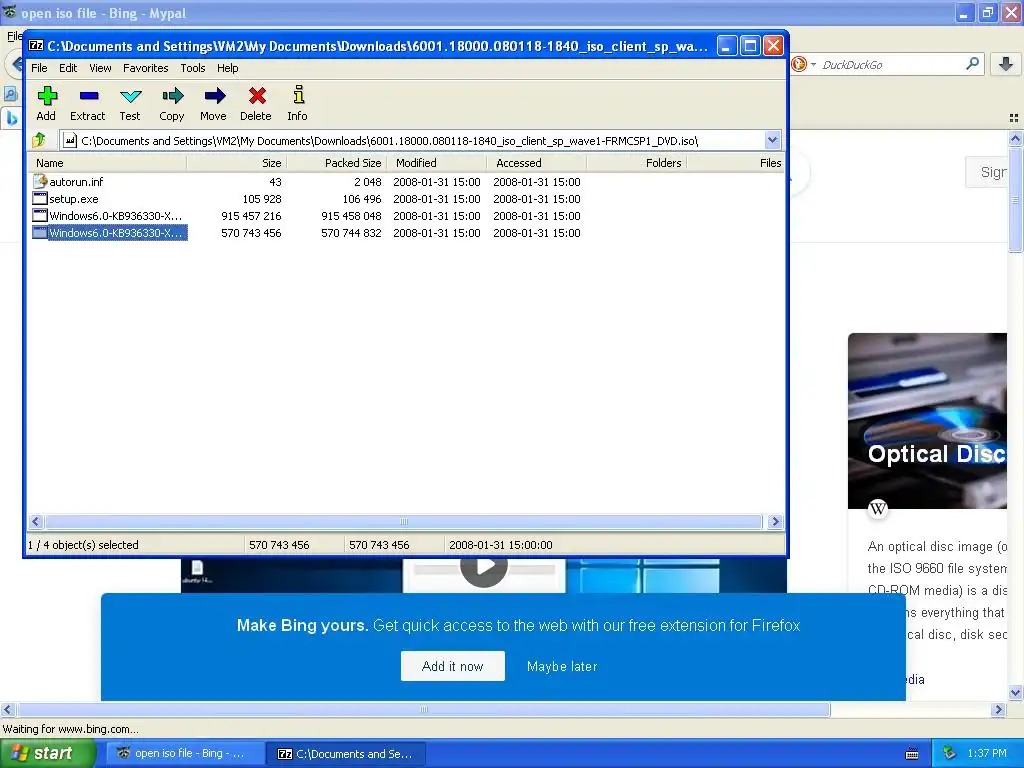This screenshot has height=768, width=1024.
Task: Click the 7z icon in title bar
Action: 36,46
